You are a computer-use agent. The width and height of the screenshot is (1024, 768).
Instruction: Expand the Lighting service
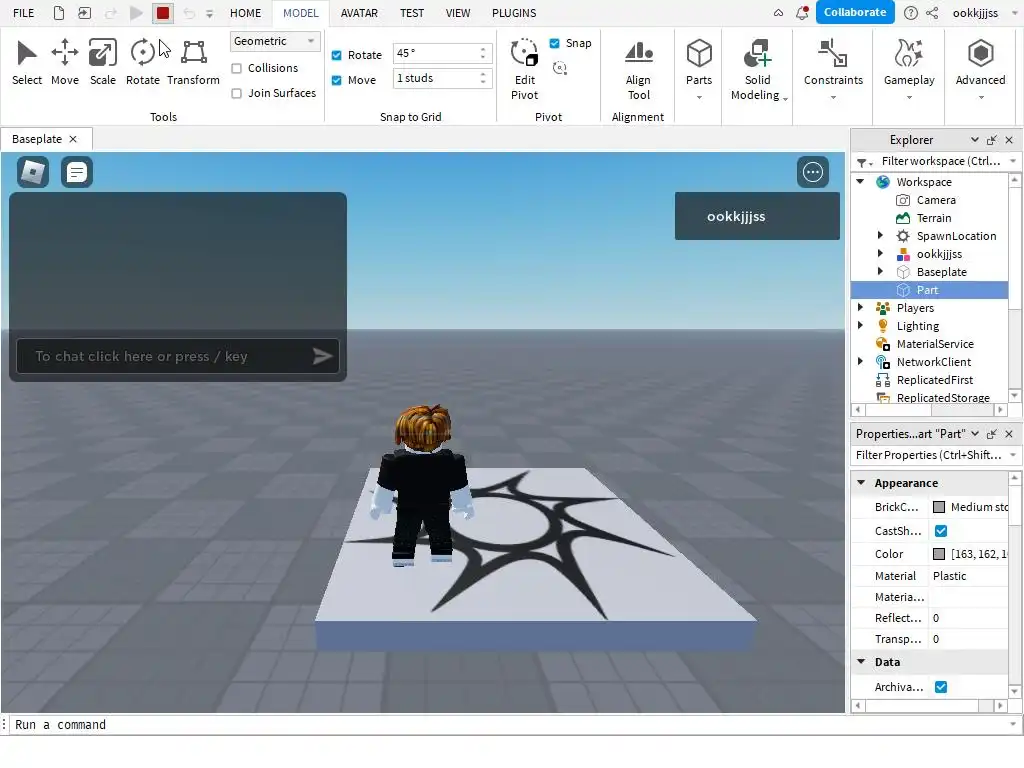860,325
